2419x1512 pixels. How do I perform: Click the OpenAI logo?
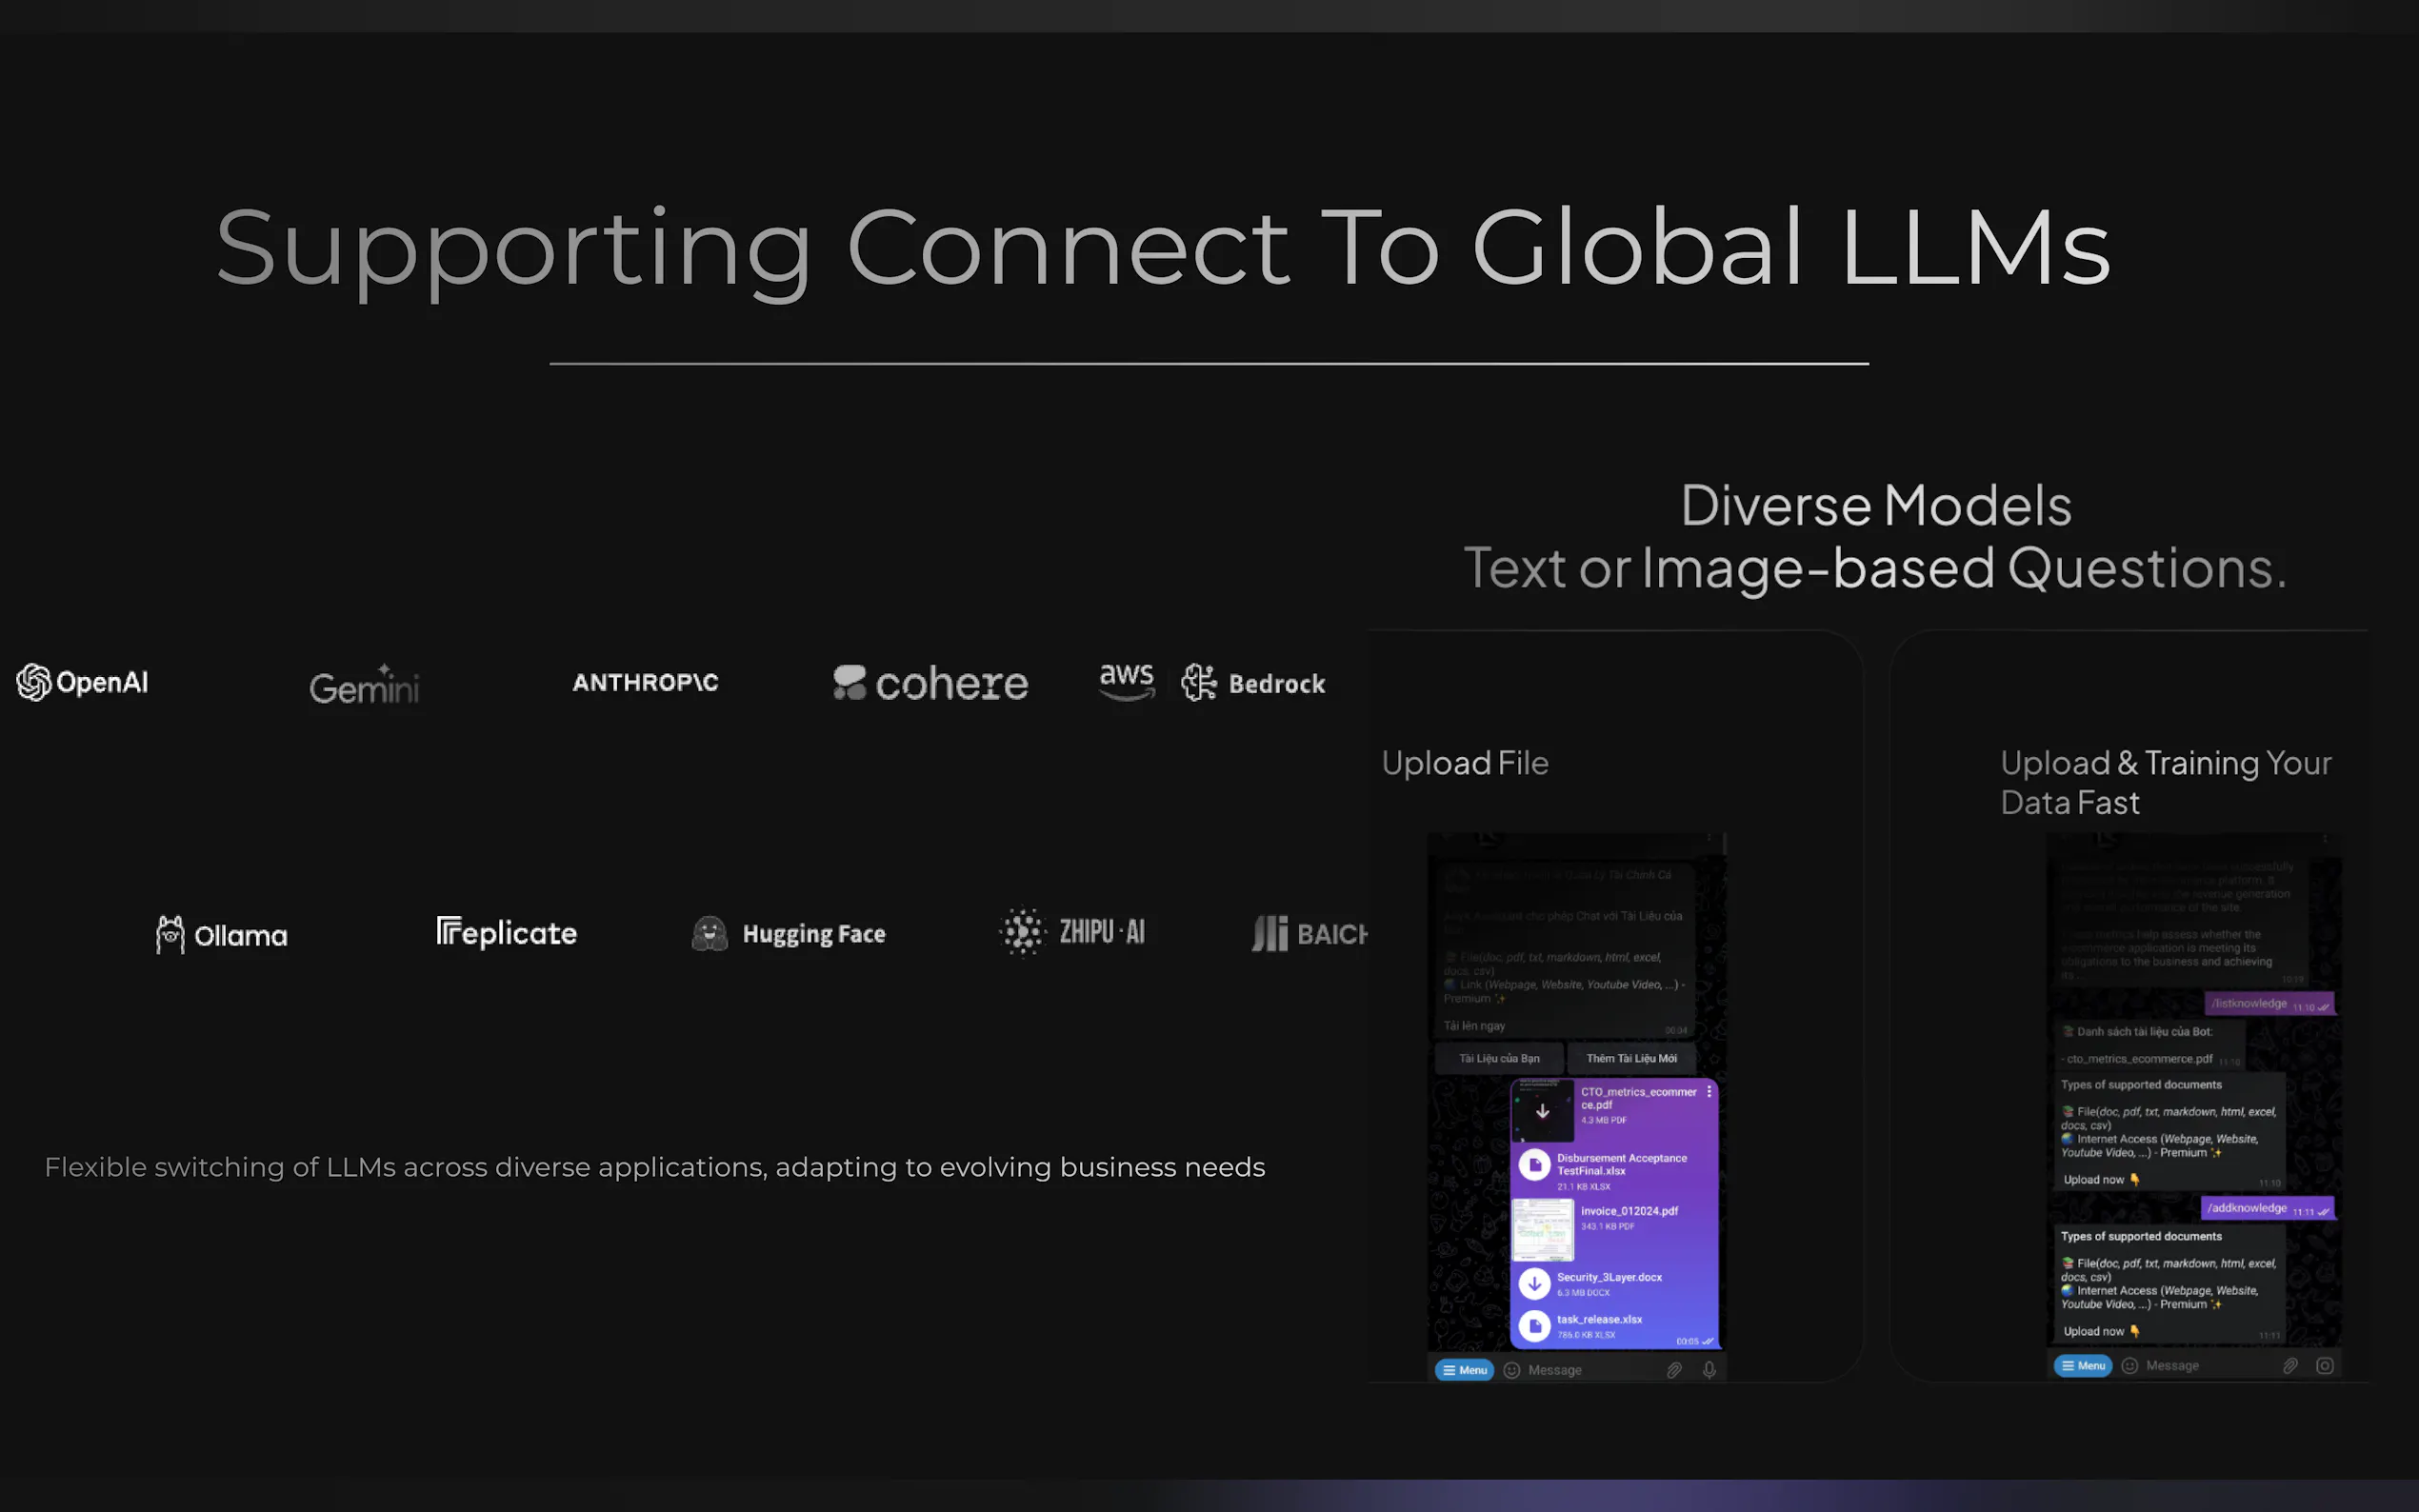point(82,682)
